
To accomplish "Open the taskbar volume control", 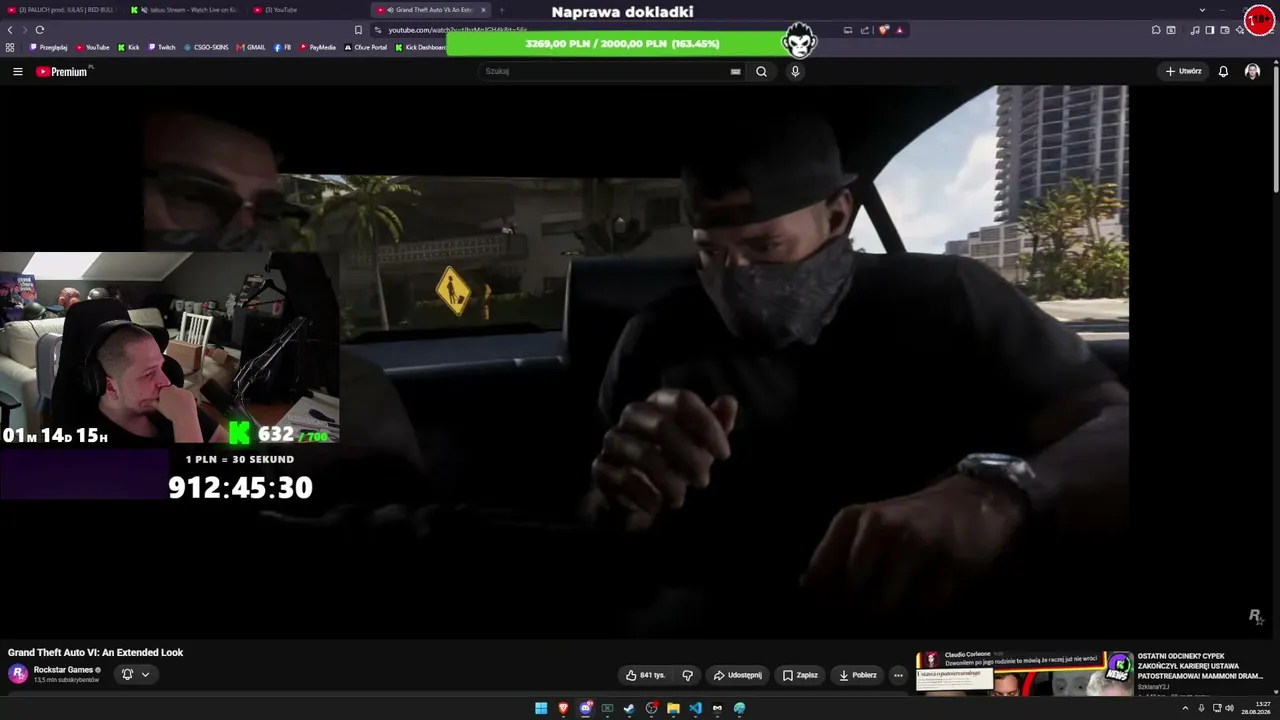I will (1229, 708).
